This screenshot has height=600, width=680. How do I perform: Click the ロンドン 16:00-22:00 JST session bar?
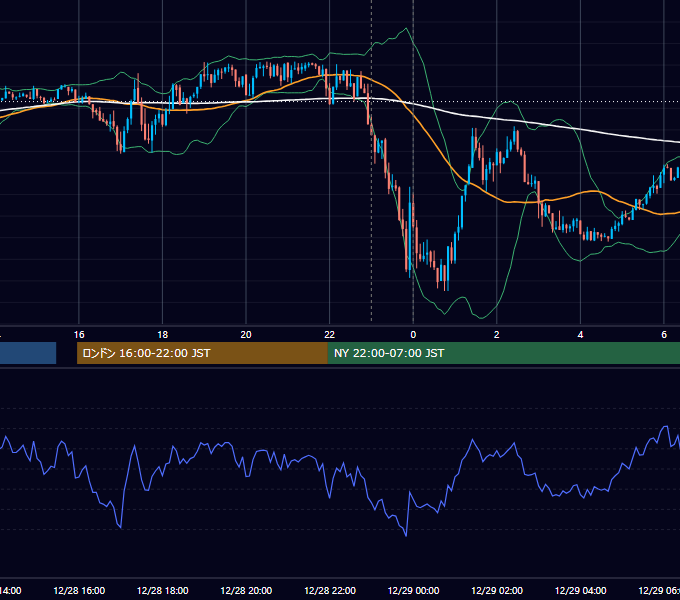point(202,353)
